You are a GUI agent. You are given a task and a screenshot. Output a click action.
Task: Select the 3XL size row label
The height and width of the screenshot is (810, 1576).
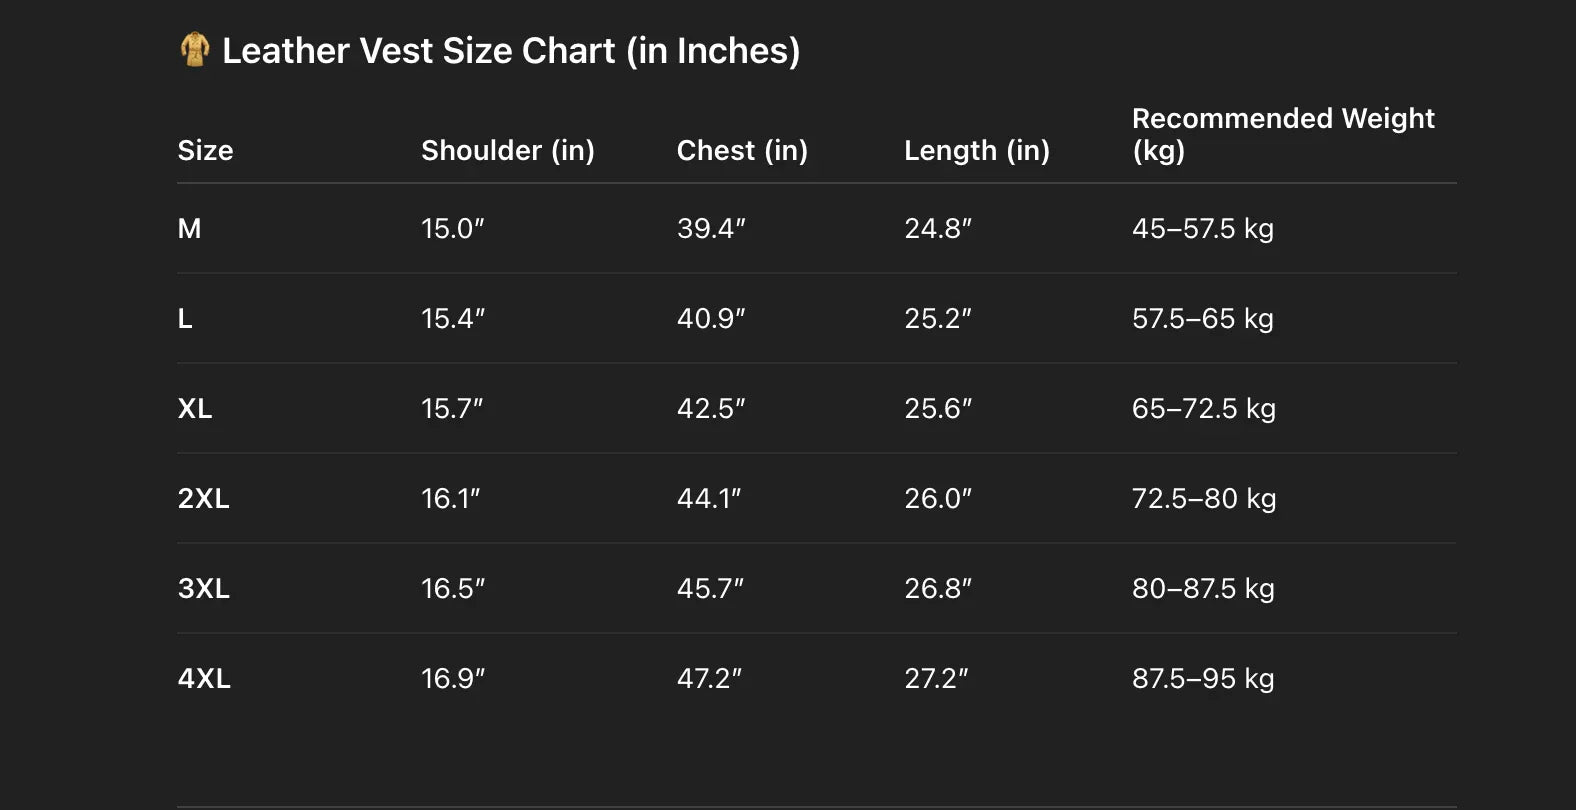coord(204,589)
